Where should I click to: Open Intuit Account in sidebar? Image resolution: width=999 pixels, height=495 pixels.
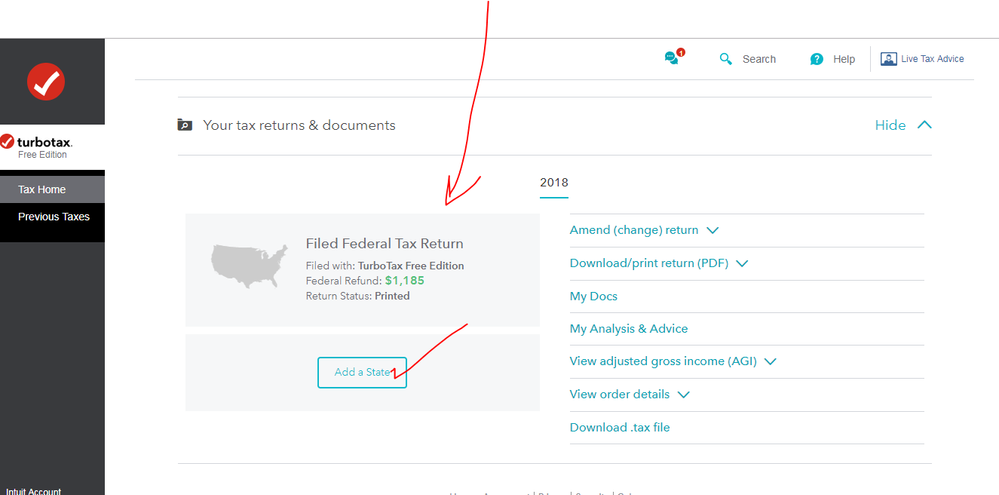point(34,491)
